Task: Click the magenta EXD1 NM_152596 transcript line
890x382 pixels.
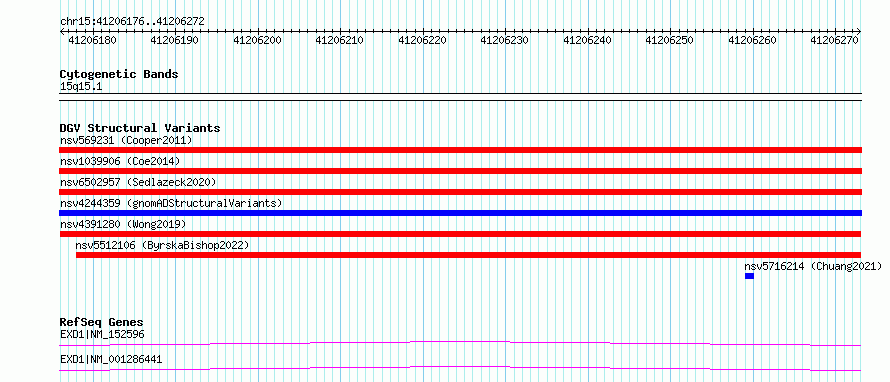Action: (x=460, y=343)
